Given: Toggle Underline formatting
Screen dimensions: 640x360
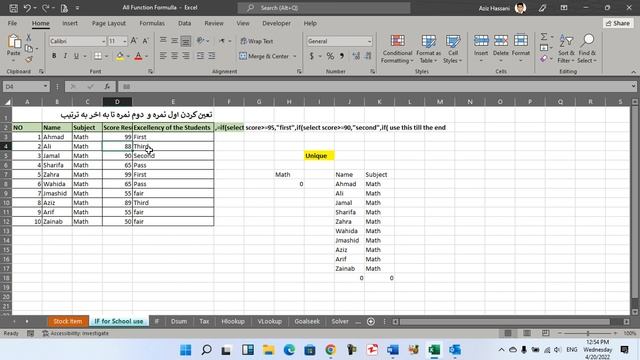Looking at the screenshot, I should 76,56.
